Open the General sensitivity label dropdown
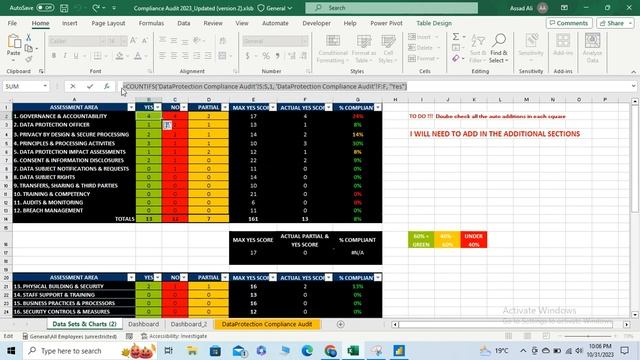 pos(275,8)
